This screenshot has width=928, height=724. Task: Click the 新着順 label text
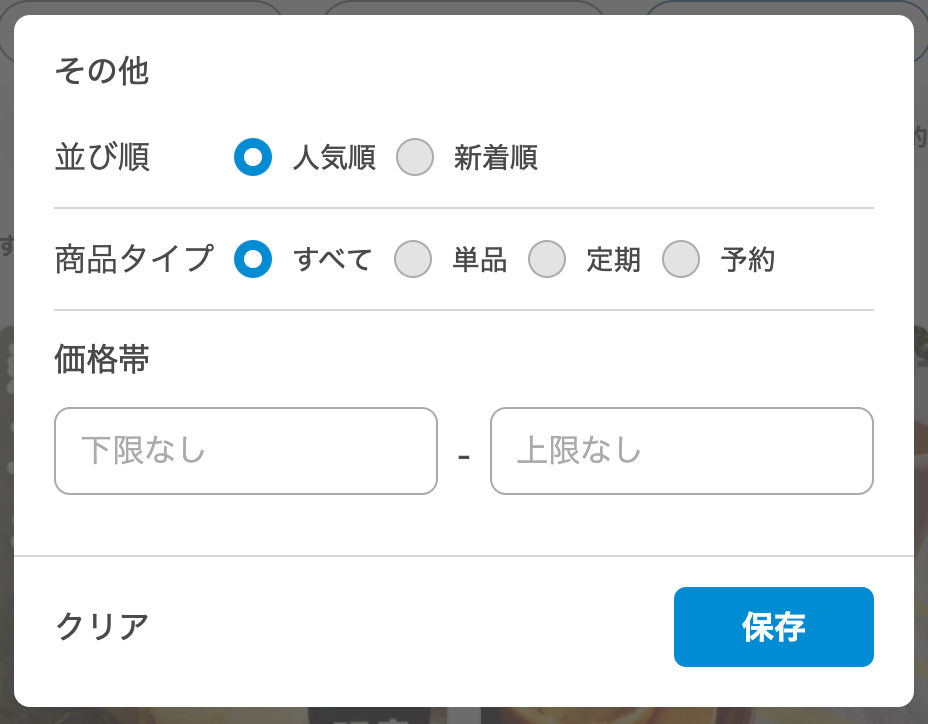click(496, 158)
